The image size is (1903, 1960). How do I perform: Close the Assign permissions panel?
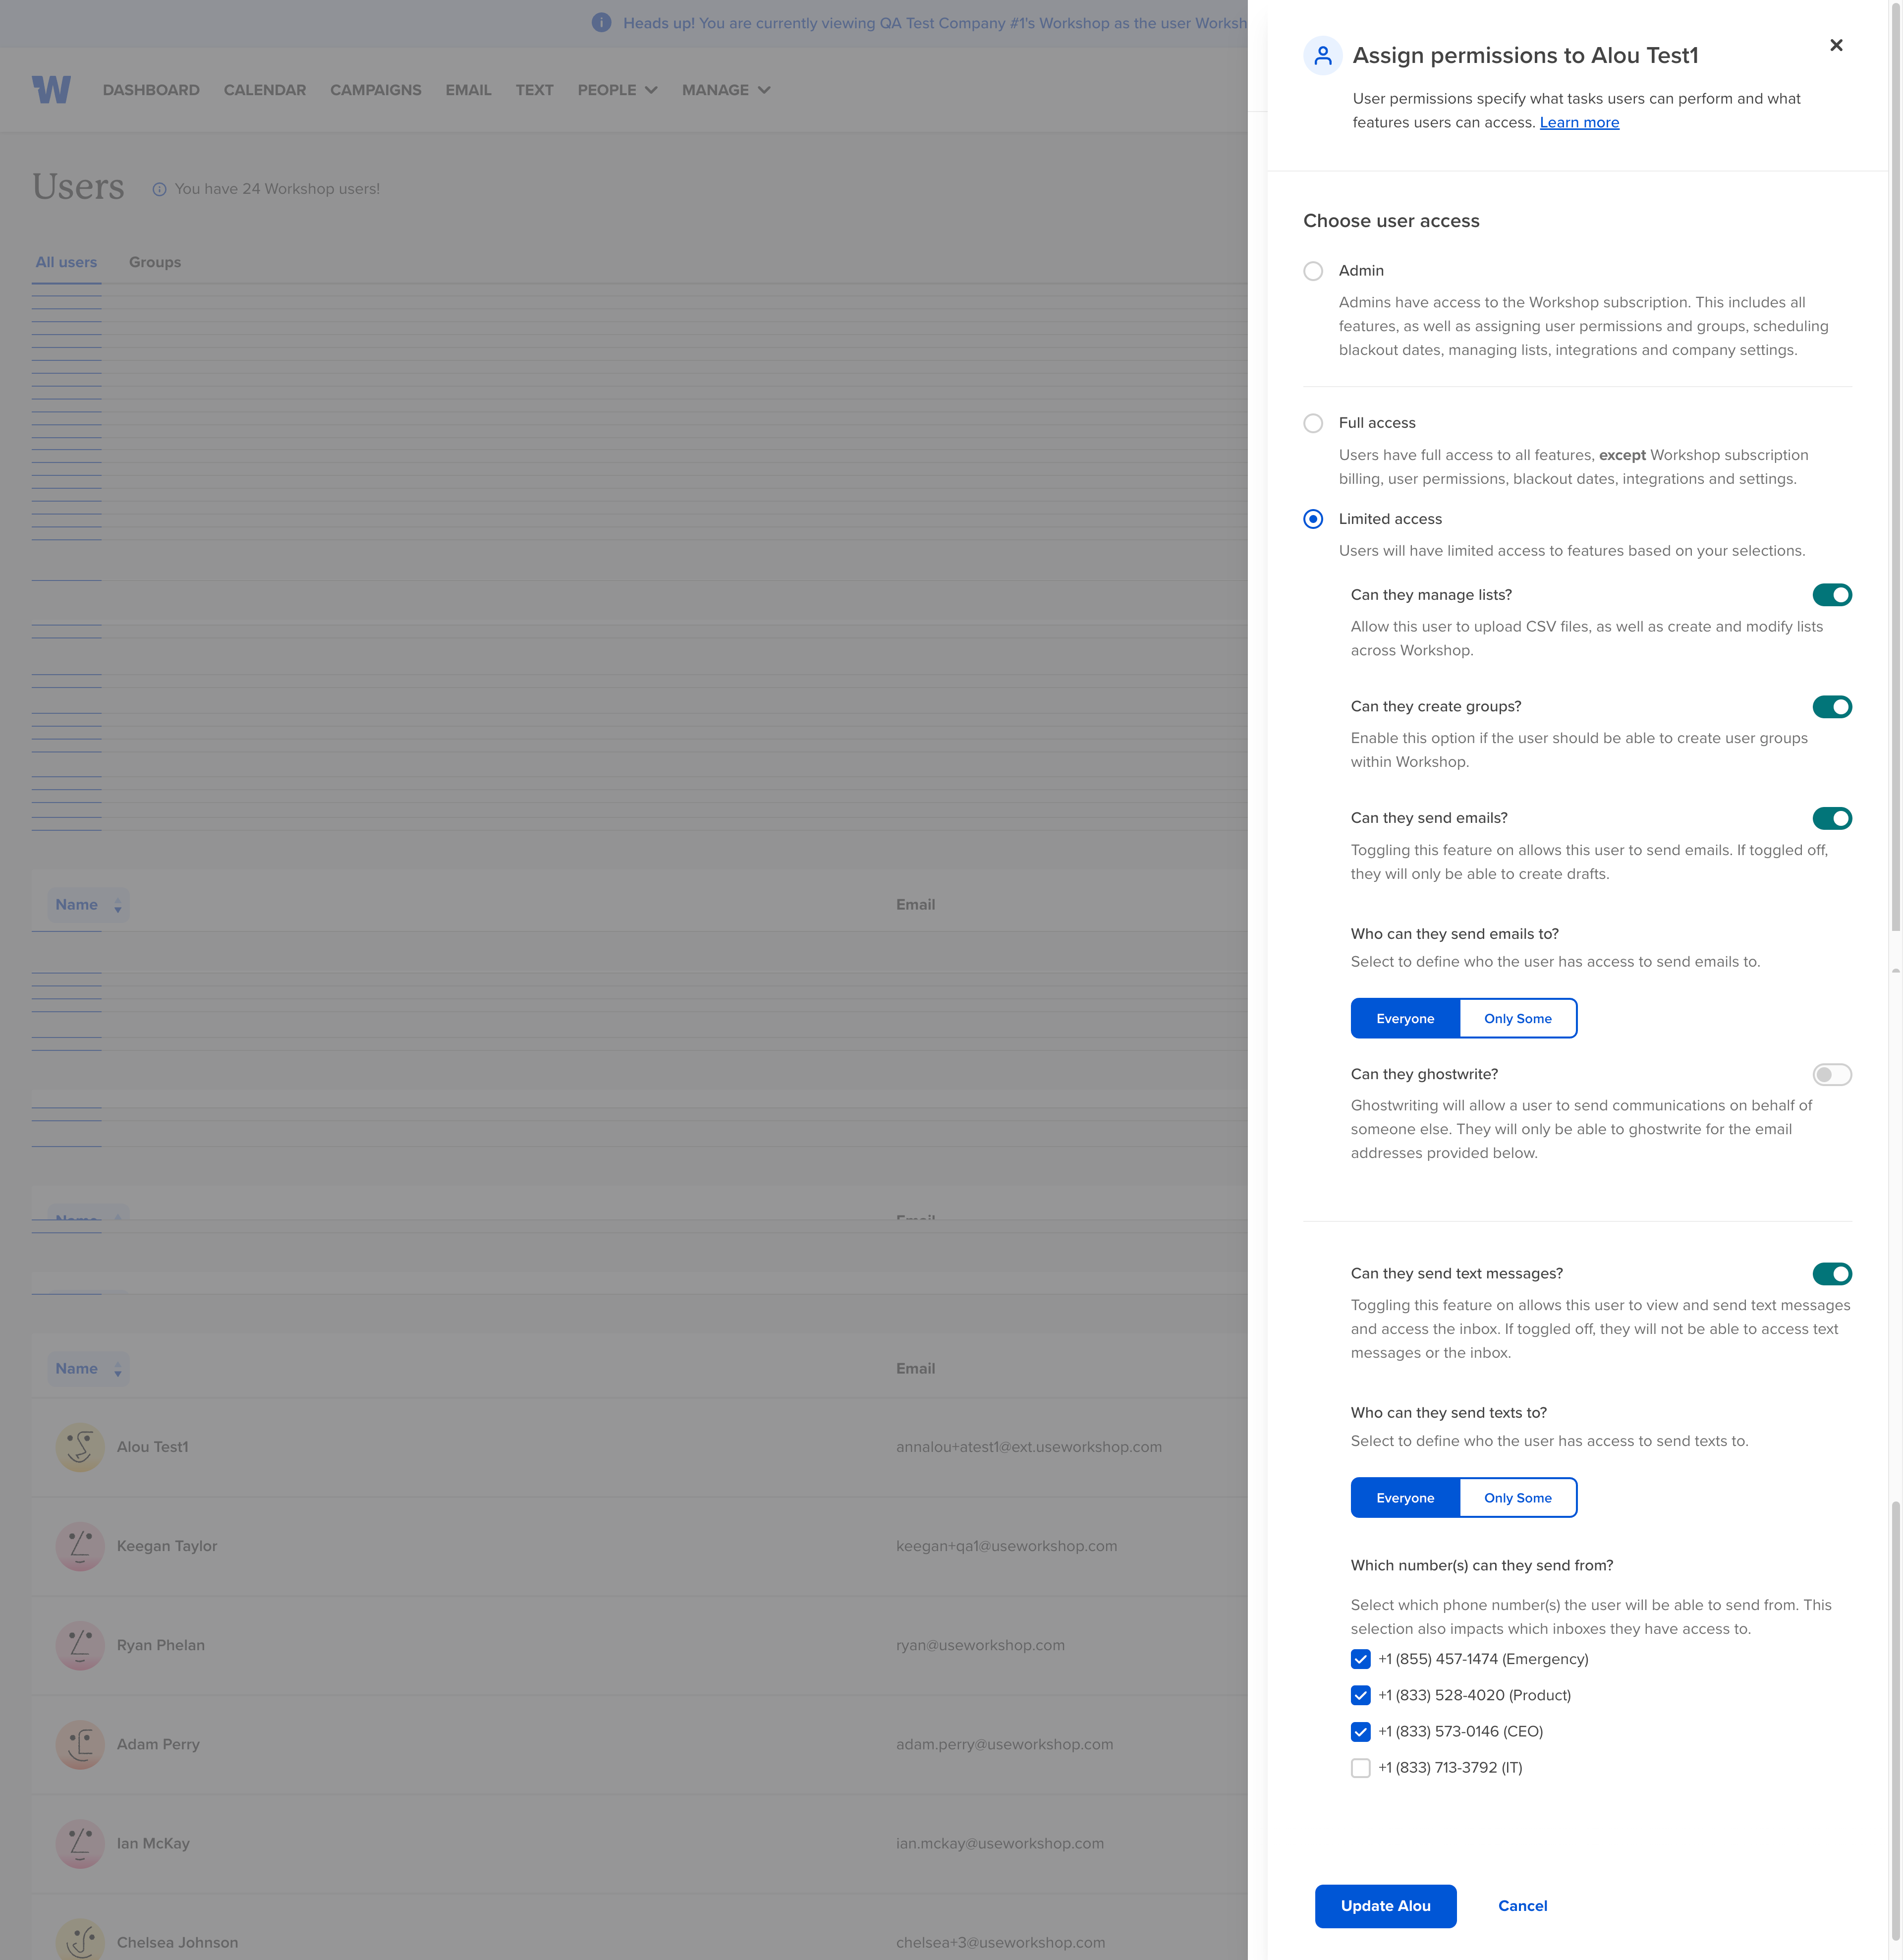[x=1836, y=45]
